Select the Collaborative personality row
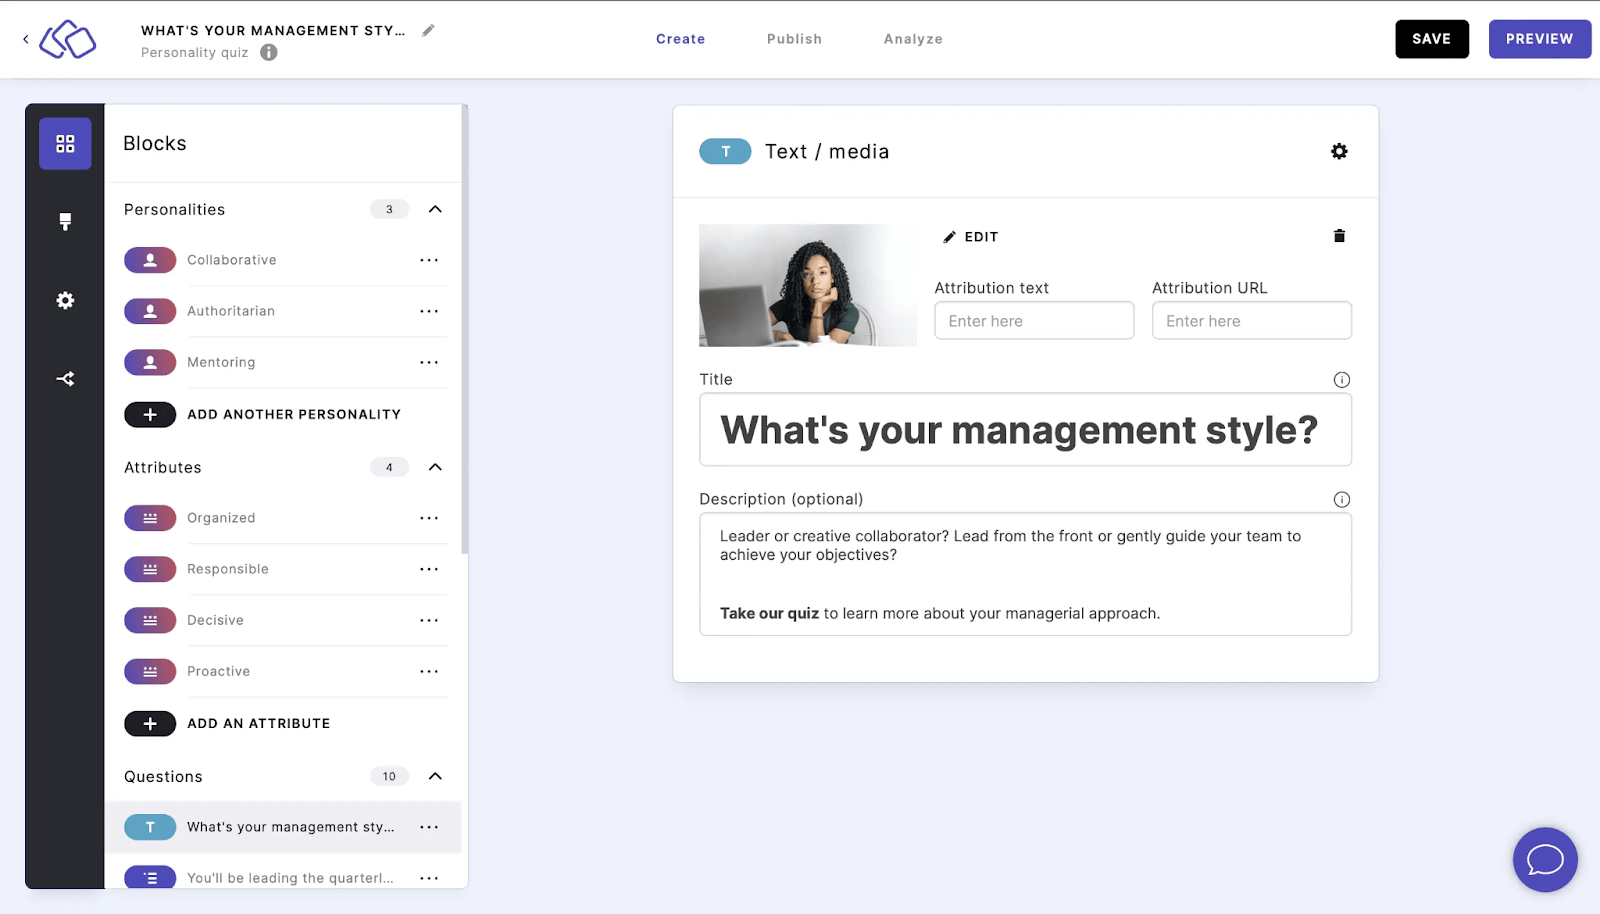 pyautogui.click(x=285, y=260)
